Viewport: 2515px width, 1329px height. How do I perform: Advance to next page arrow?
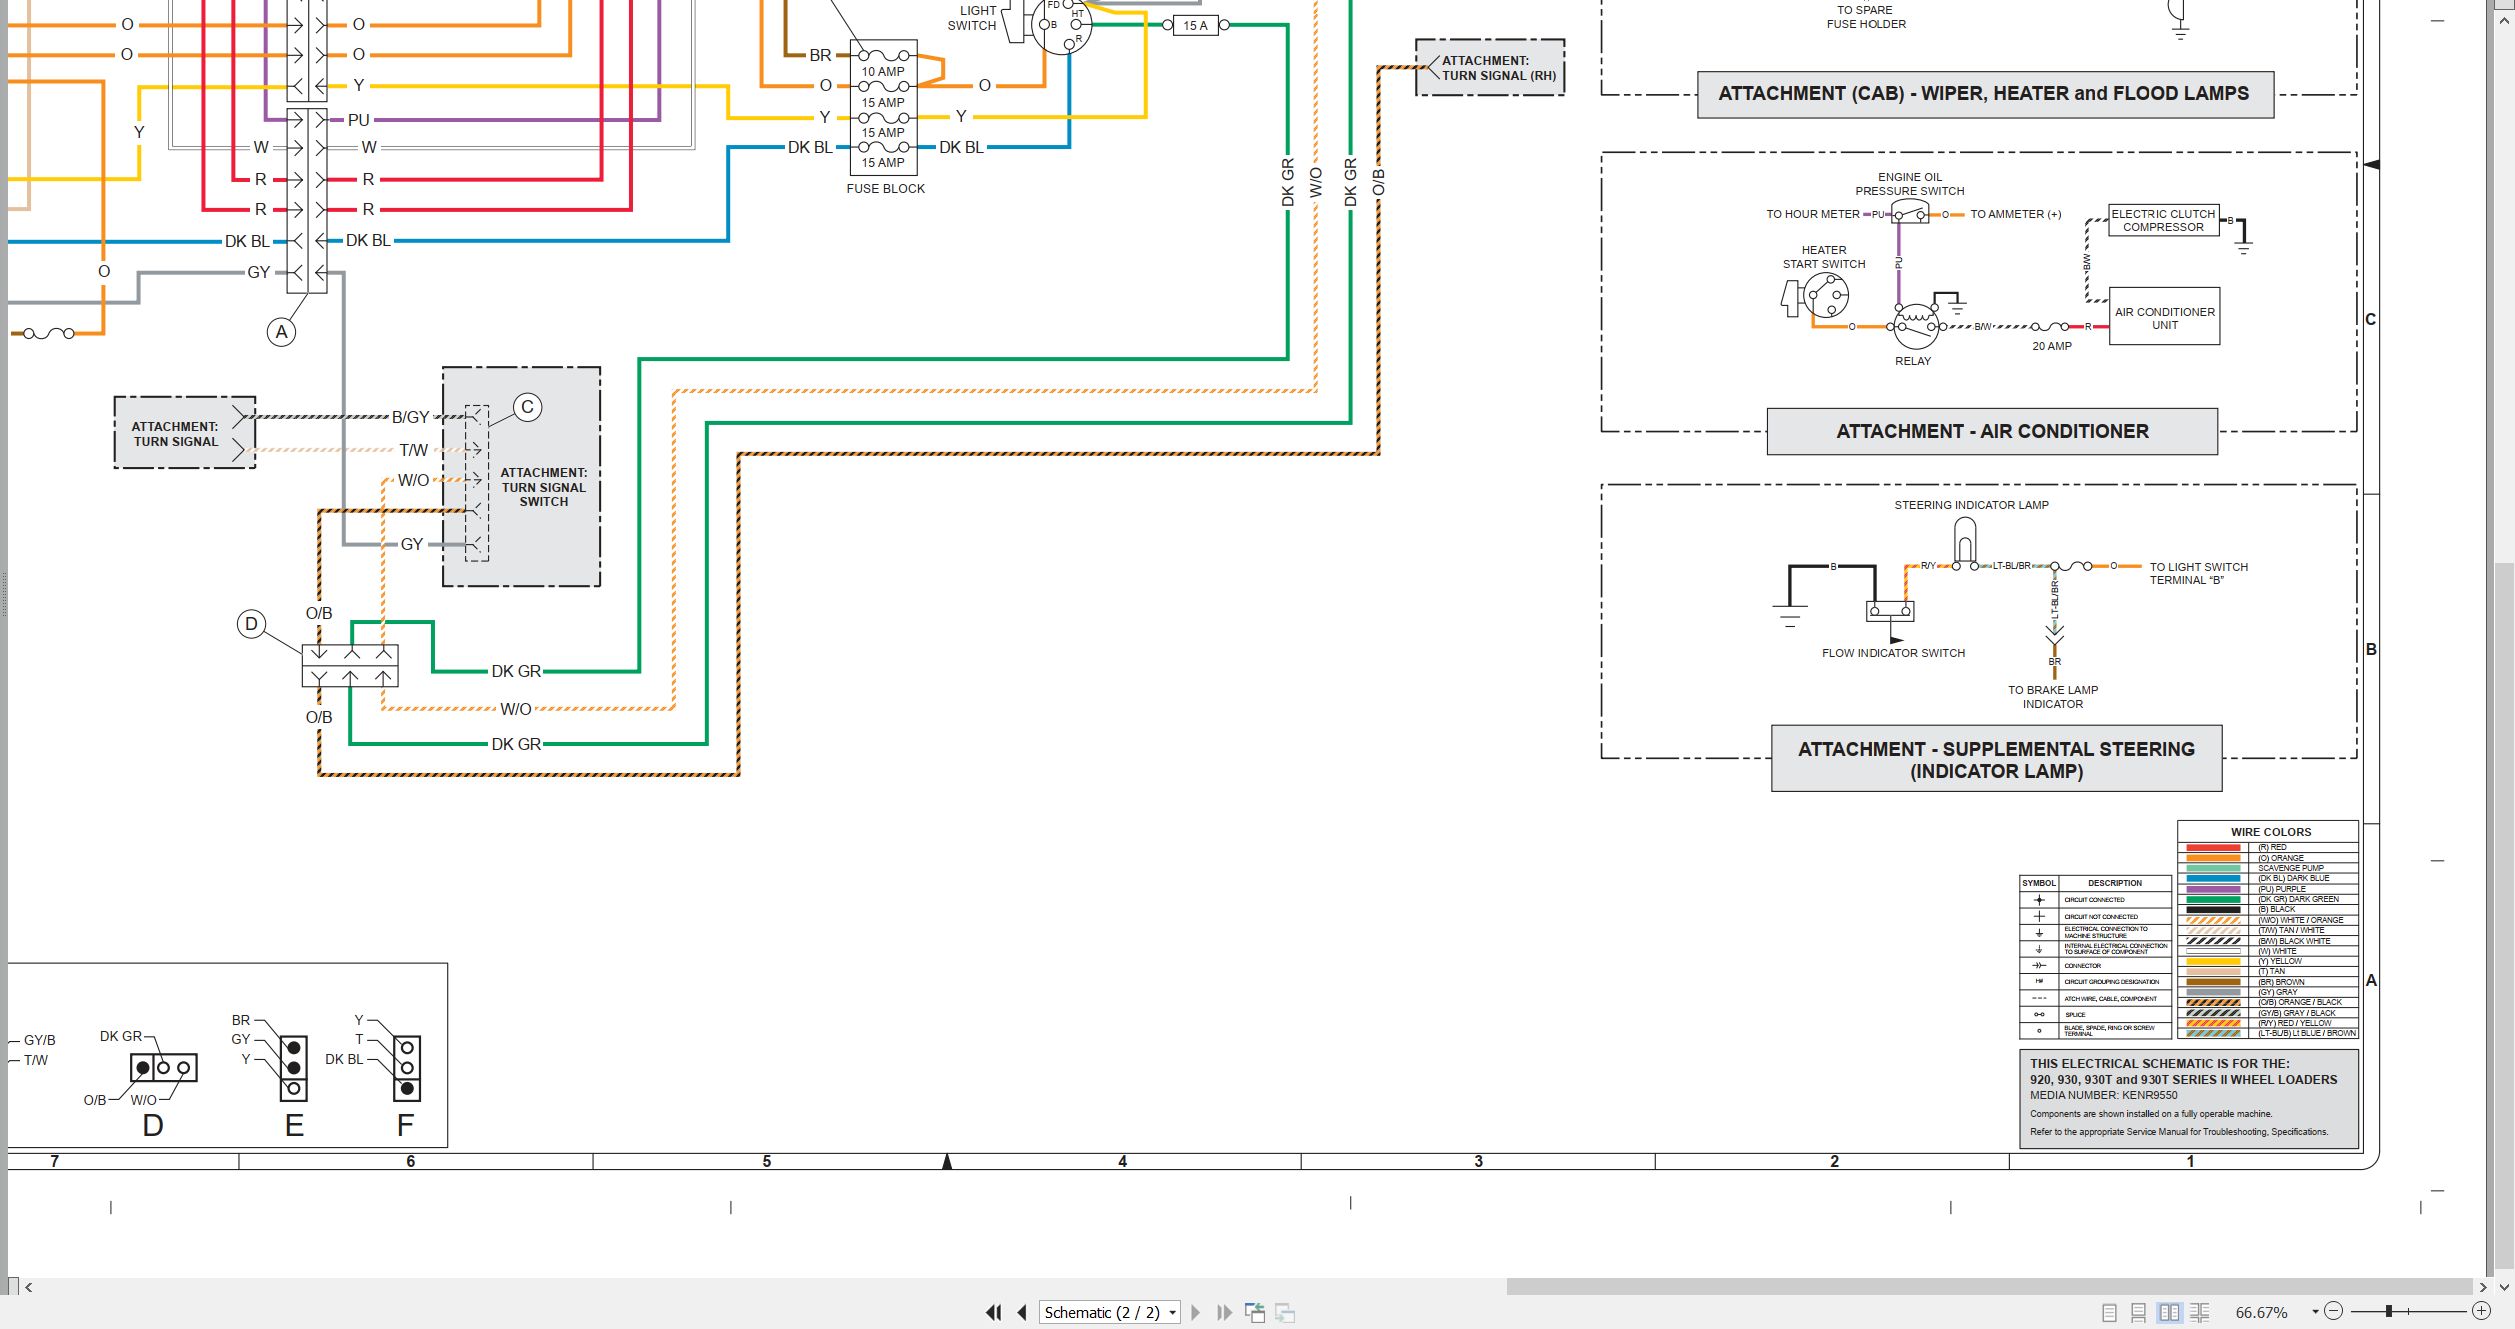[1195, 1312]
